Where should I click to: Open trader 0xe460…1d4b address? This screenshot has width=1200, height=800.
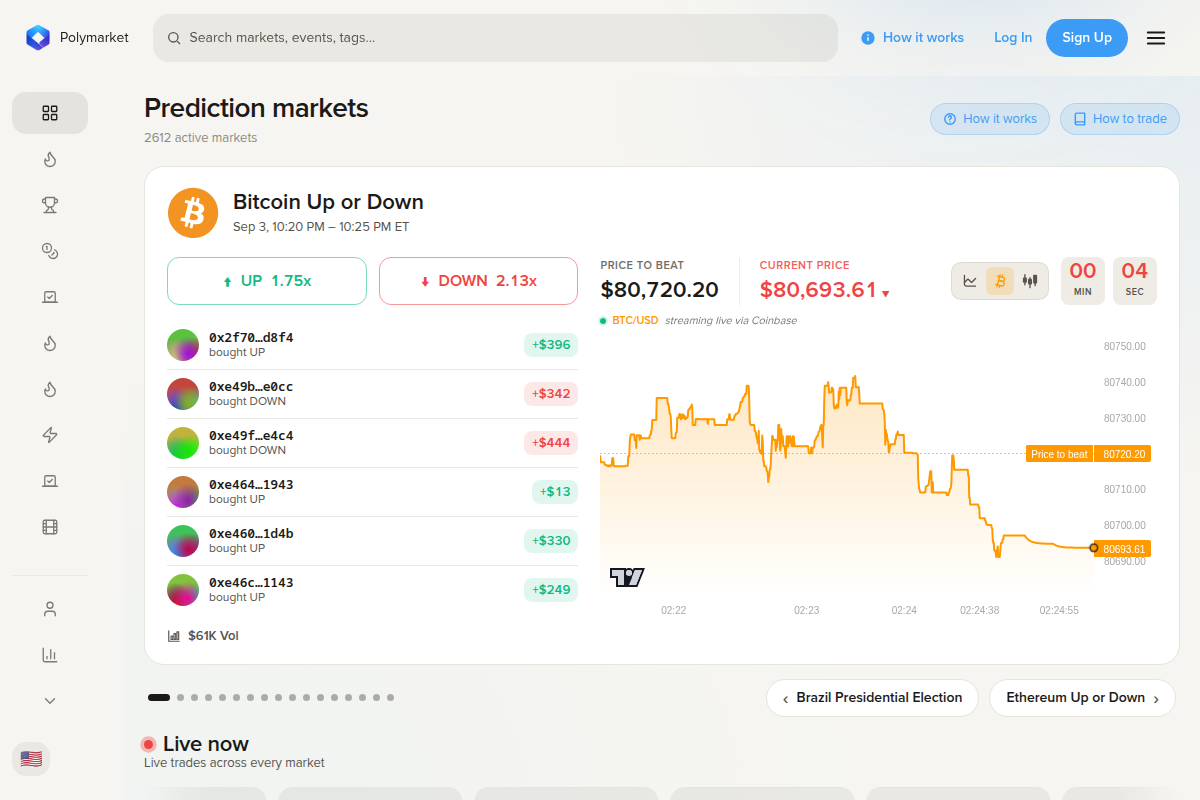(x=251, y=534)
